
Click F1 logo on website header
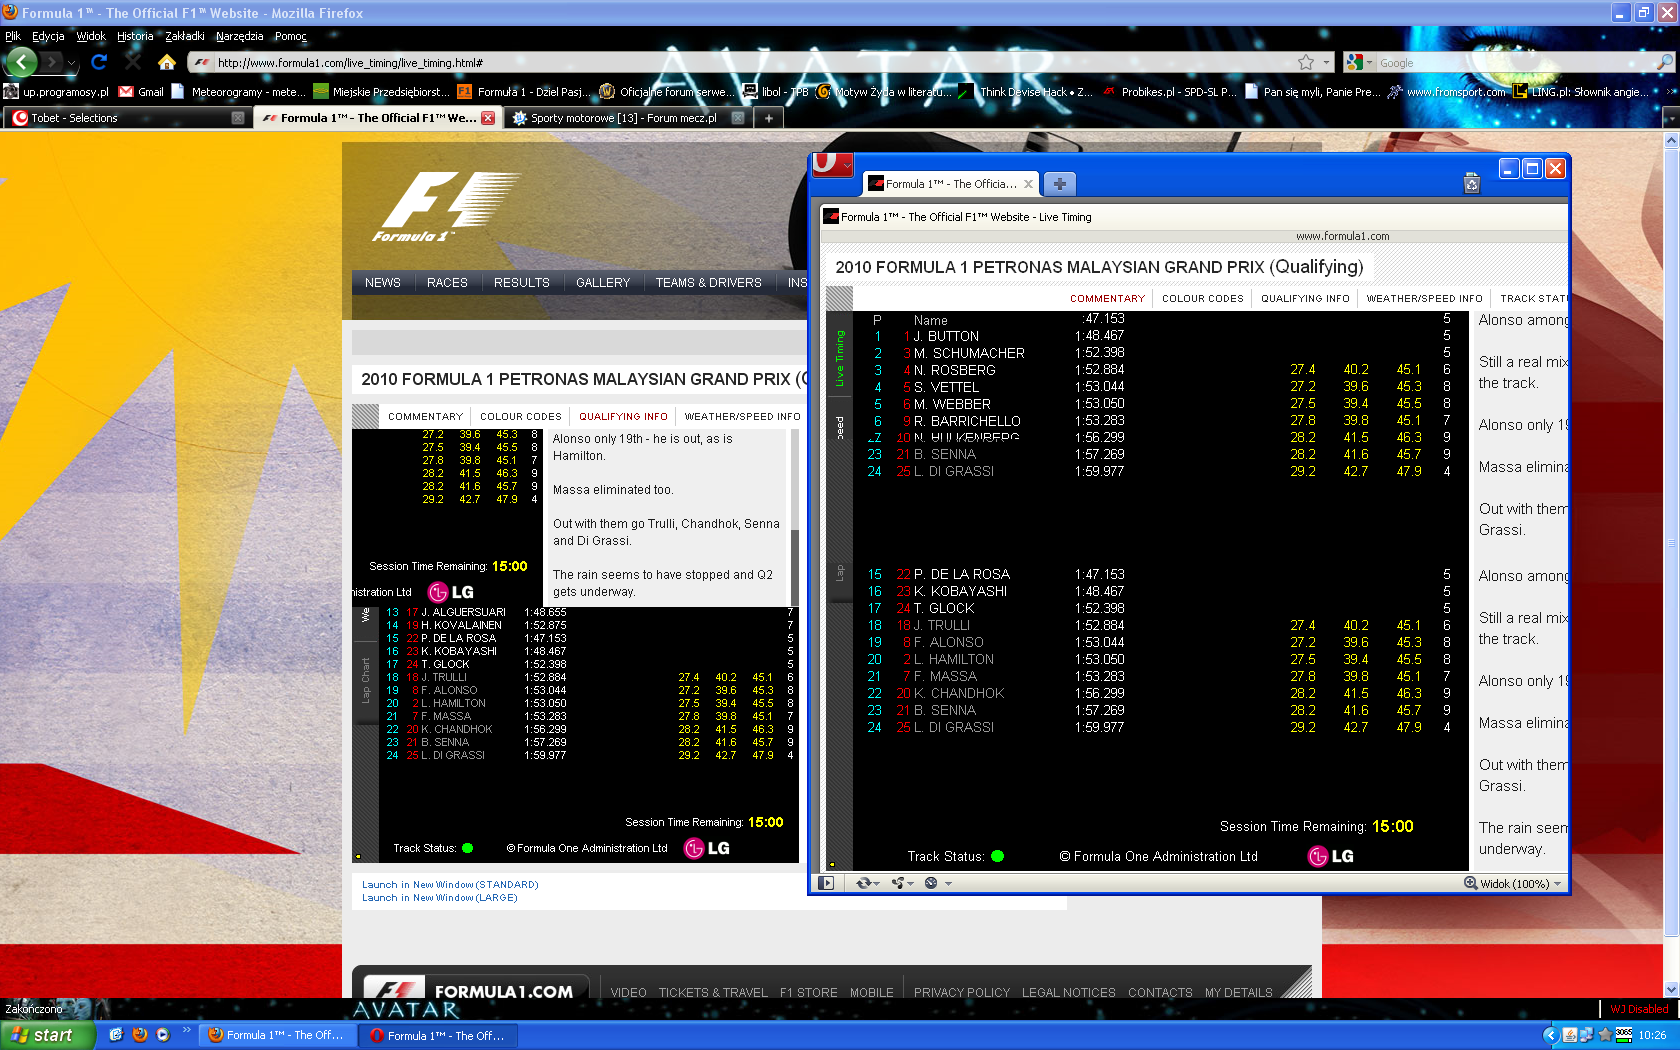tap(446, 207)
